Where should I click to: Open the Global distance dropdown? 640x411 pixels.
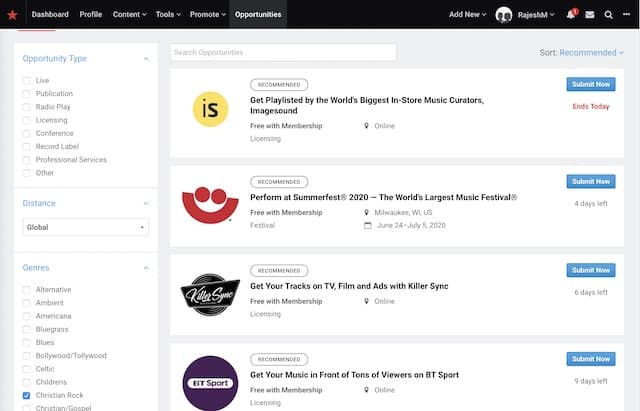click(x=86, y=227)
